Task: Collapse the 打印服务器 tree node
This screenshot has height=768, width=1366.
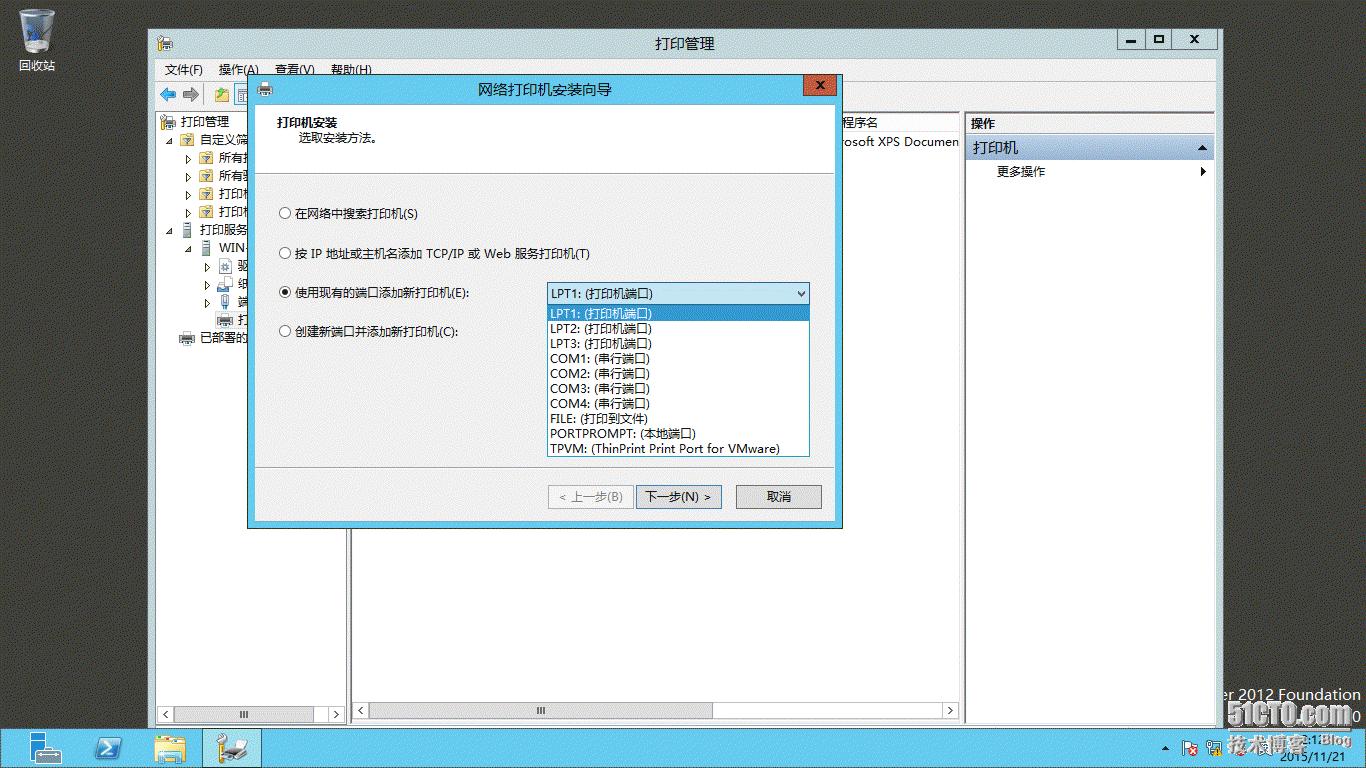Action: 171,229
